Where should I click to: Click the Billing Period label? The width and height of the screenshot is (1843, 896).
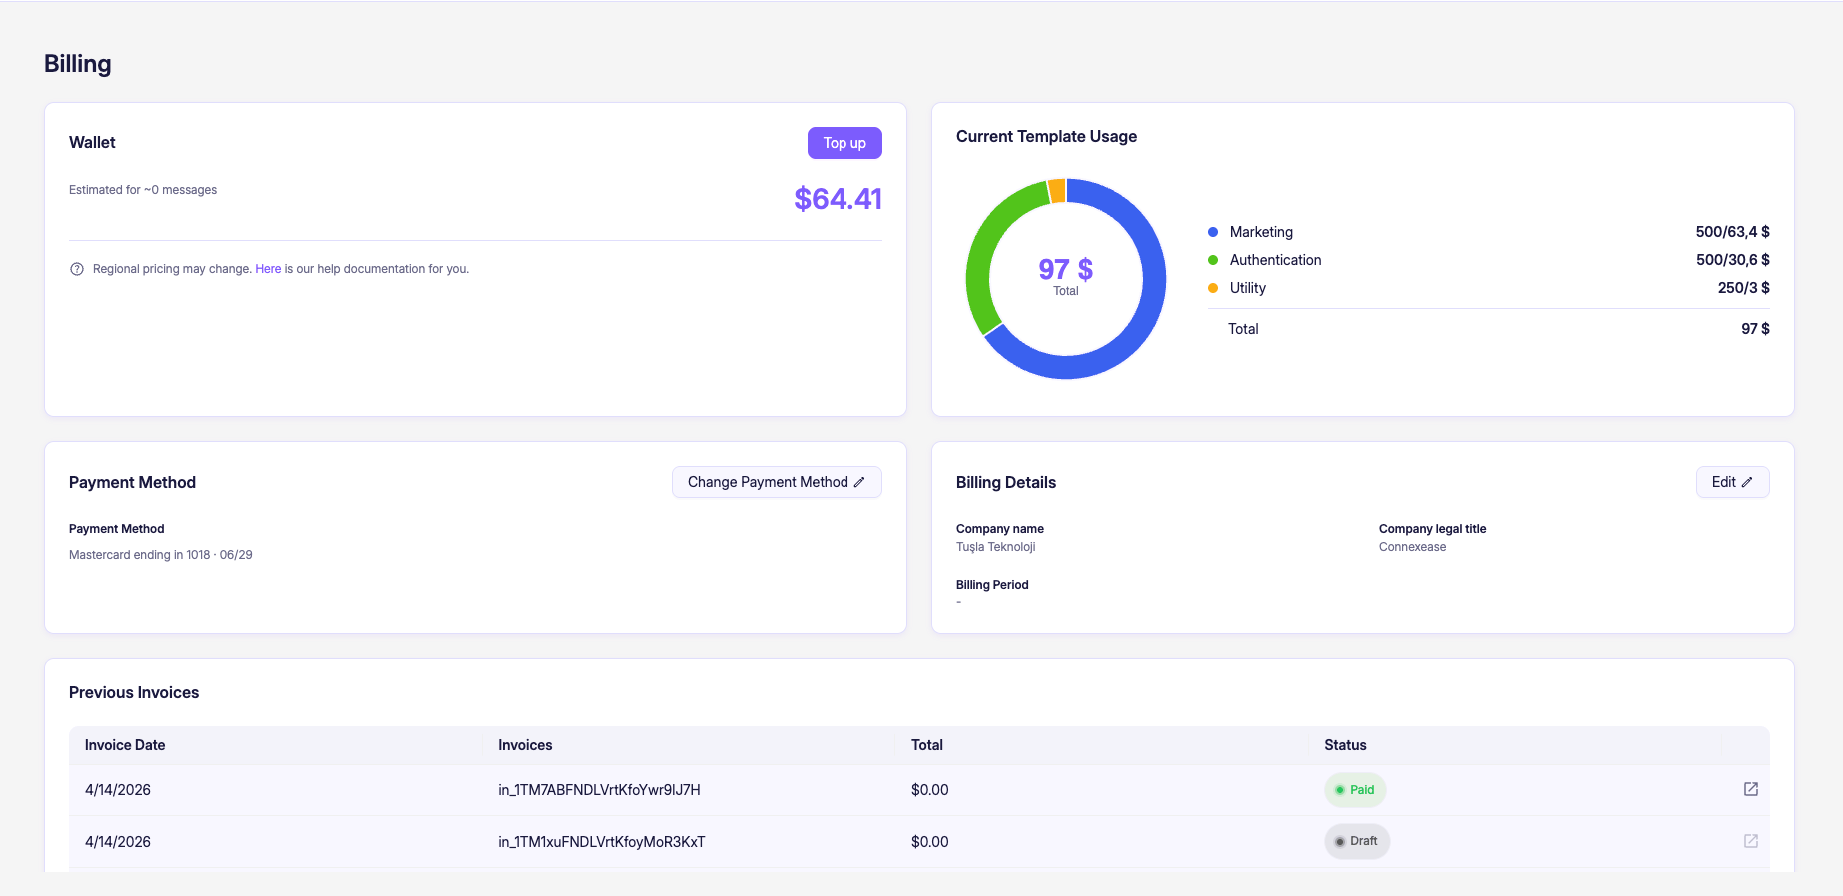(992, 585)
